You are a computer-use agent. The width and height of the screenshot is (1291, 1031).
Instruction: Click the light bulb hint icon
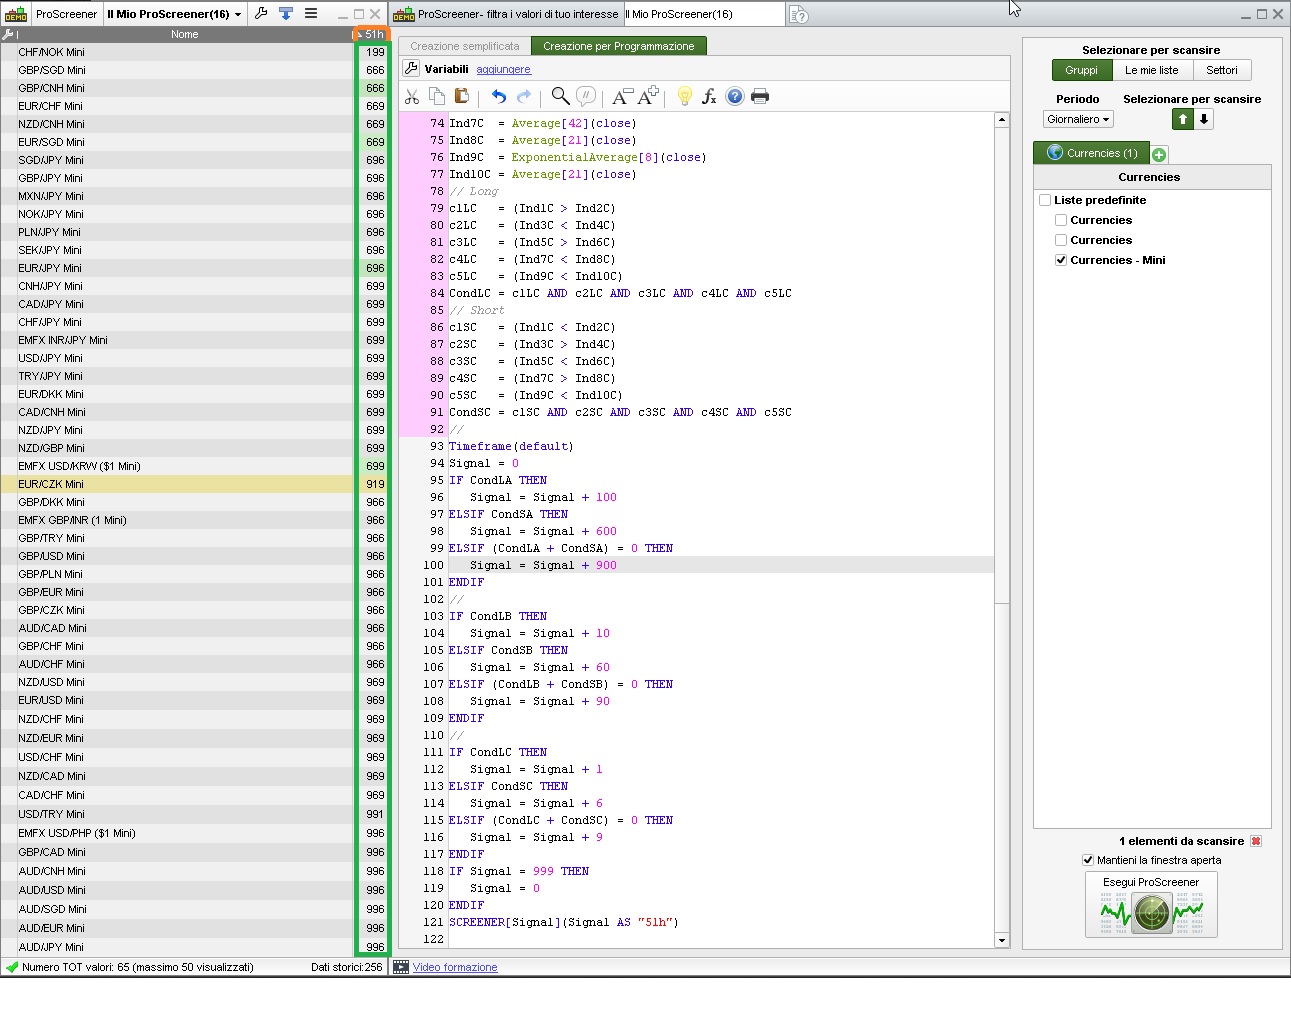(x=684, y=96)
